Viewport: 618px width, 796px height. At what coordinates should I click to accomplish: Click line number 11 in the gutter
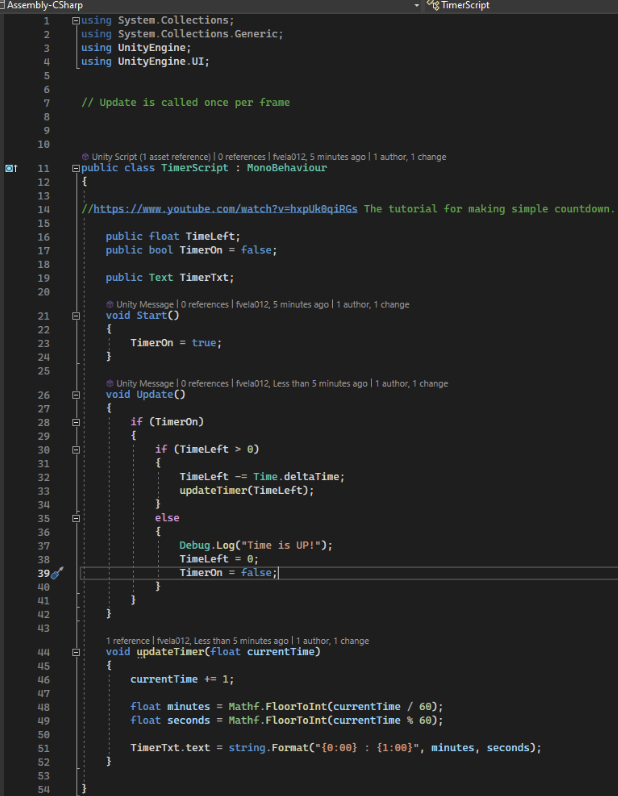click(x=44, y=169)
